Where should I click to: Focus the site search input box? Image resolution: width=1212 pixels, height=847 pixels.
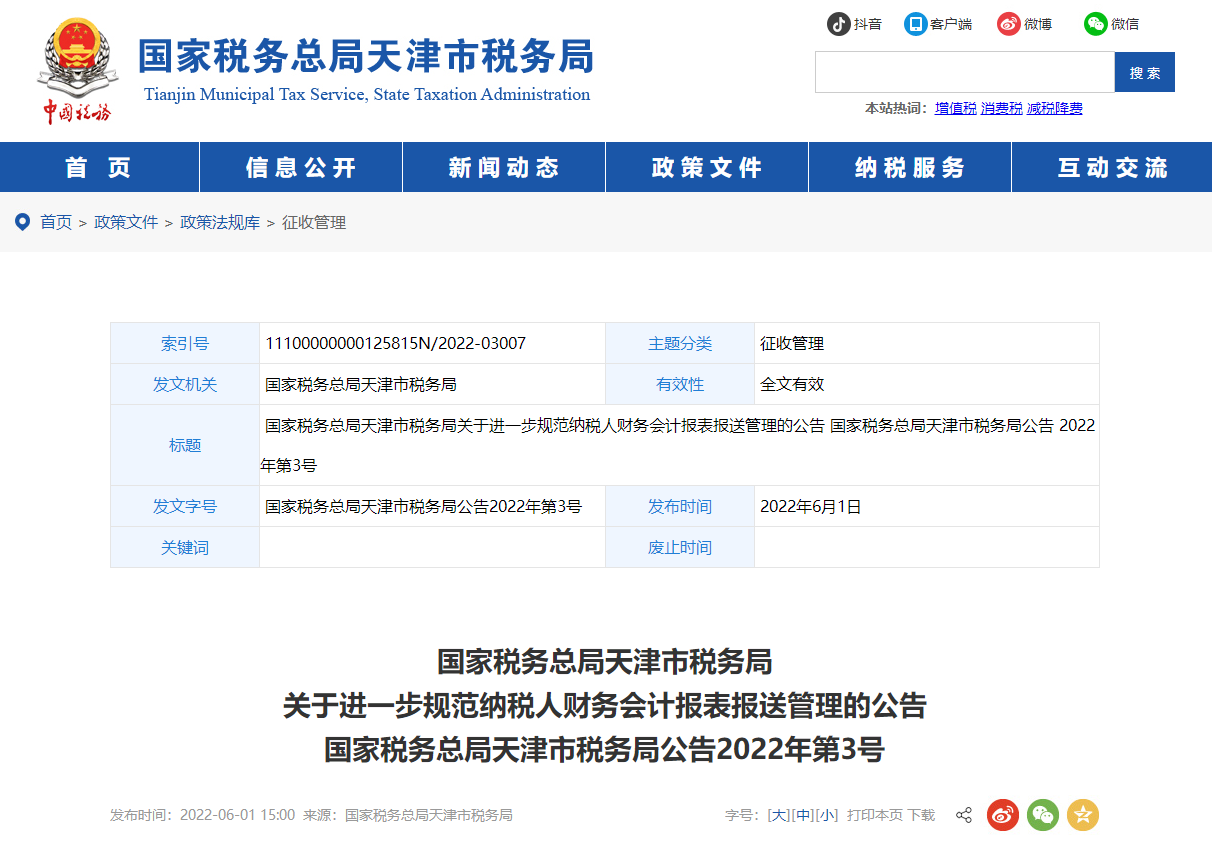964,72
